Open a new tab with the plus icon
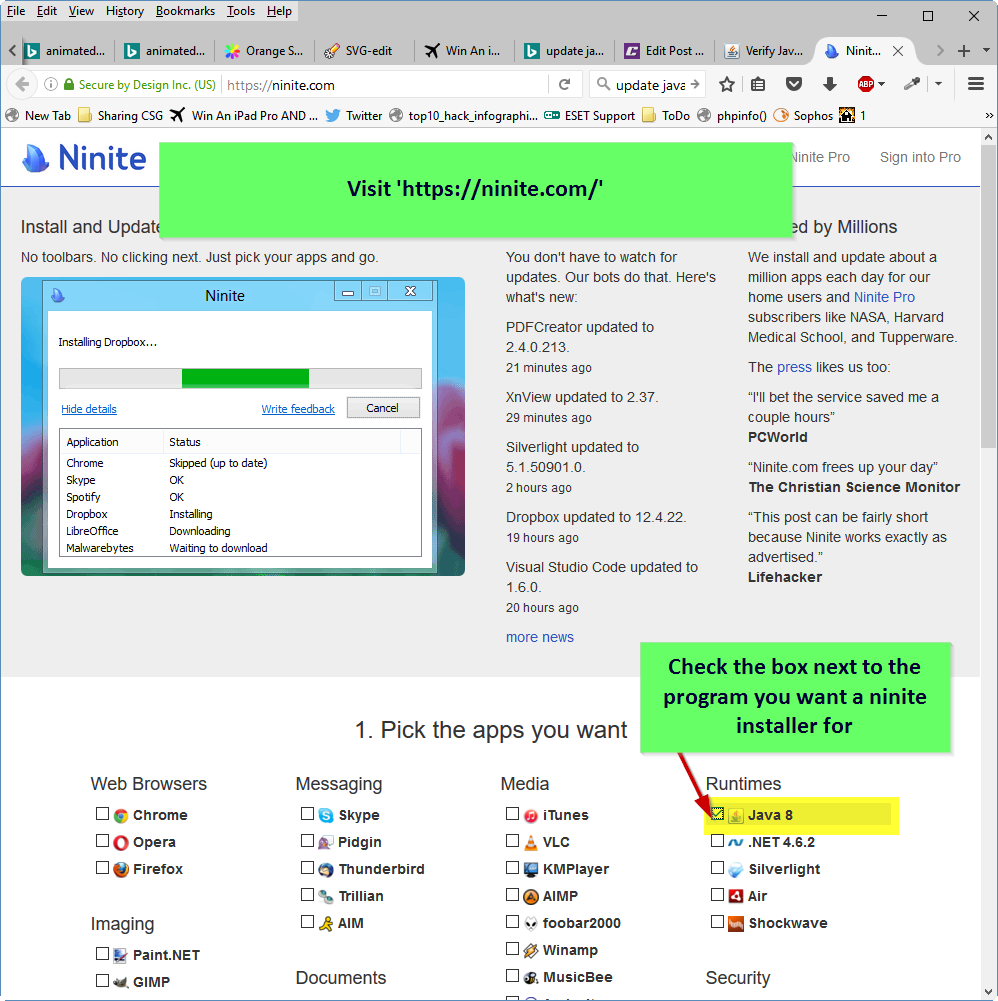998x1001 pixels. [x=964, y=51]
